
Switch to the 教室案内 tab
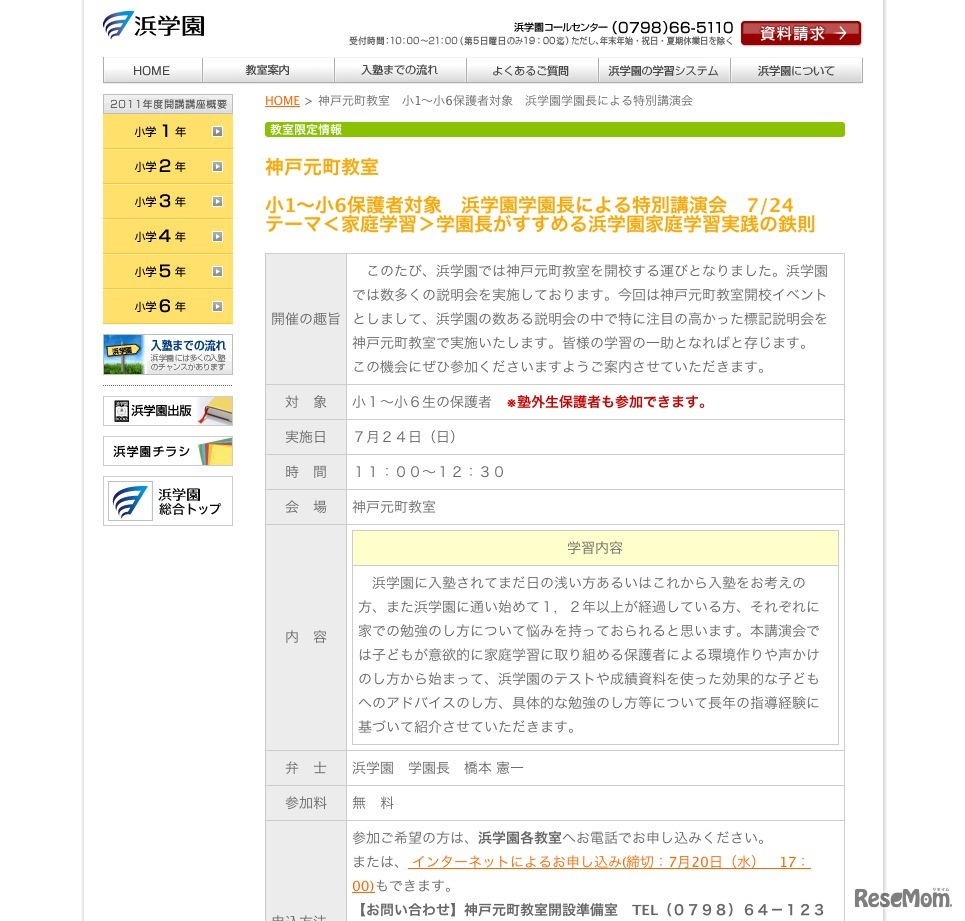[266, 70]
